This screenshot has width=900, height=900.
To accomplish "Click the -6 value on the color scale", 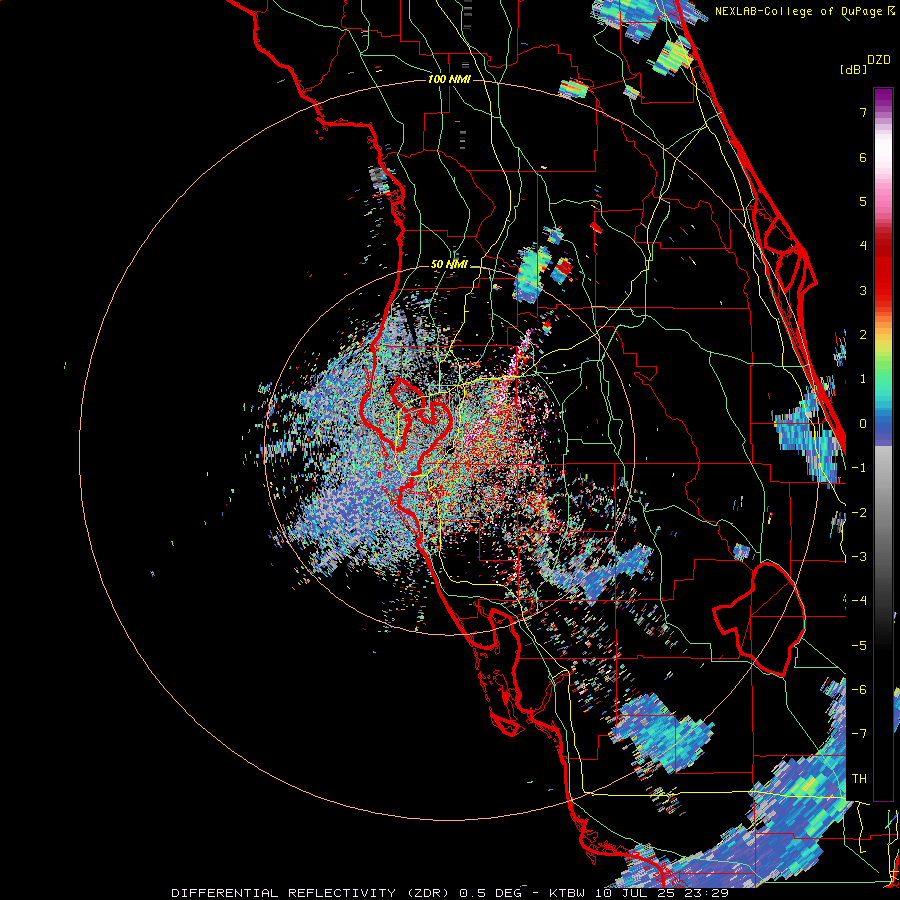I will tap(859, 690).
